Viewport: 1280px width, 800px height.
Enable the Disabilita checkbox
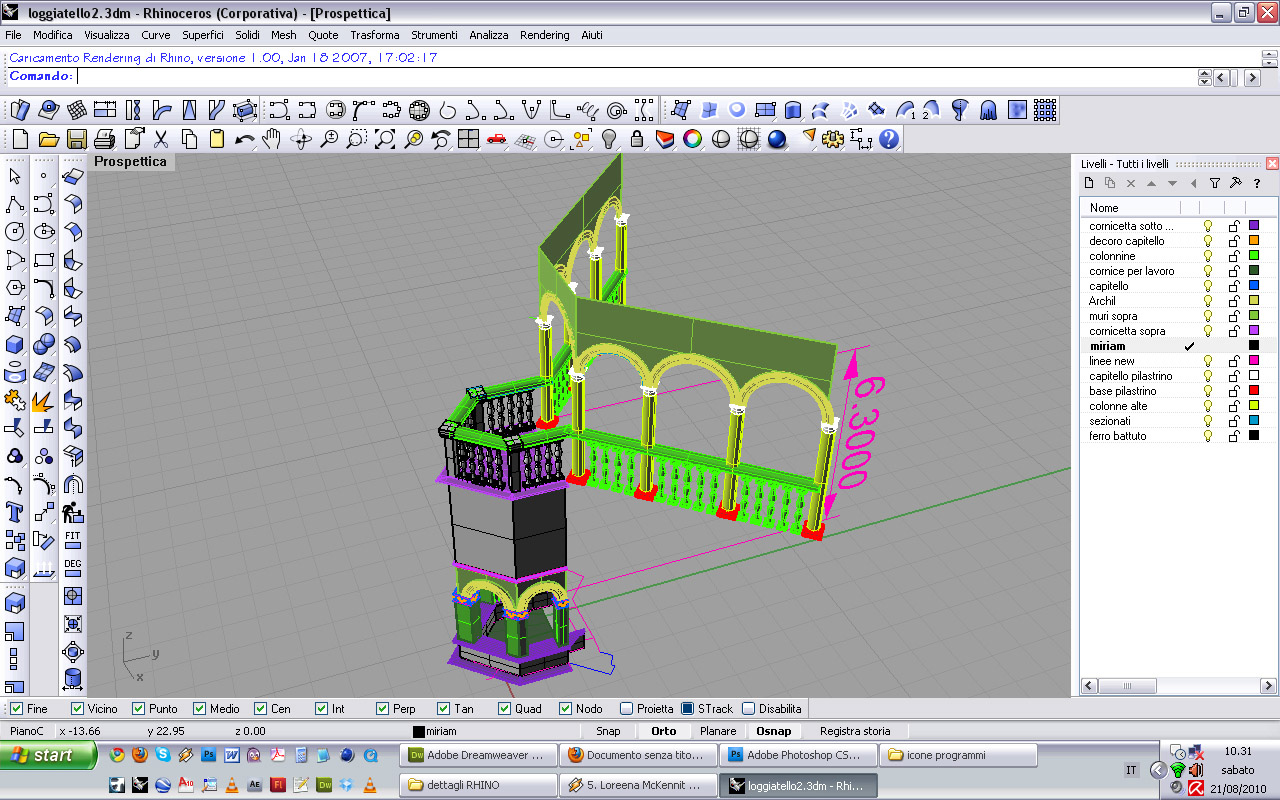tap(748, 709)
